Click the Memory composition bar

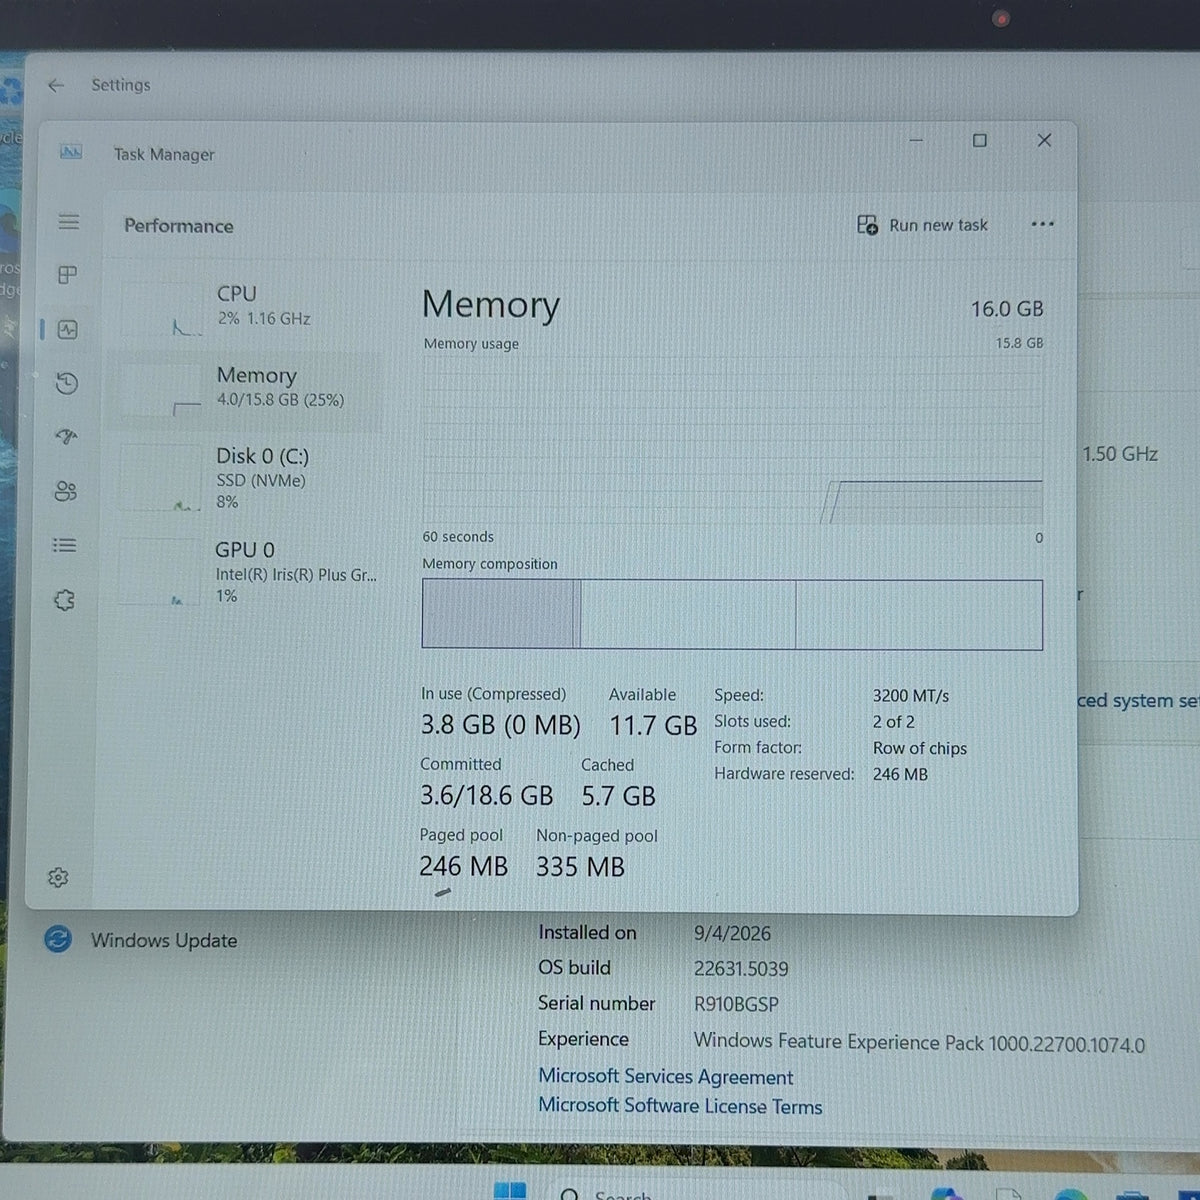click(x=732, y=614)
